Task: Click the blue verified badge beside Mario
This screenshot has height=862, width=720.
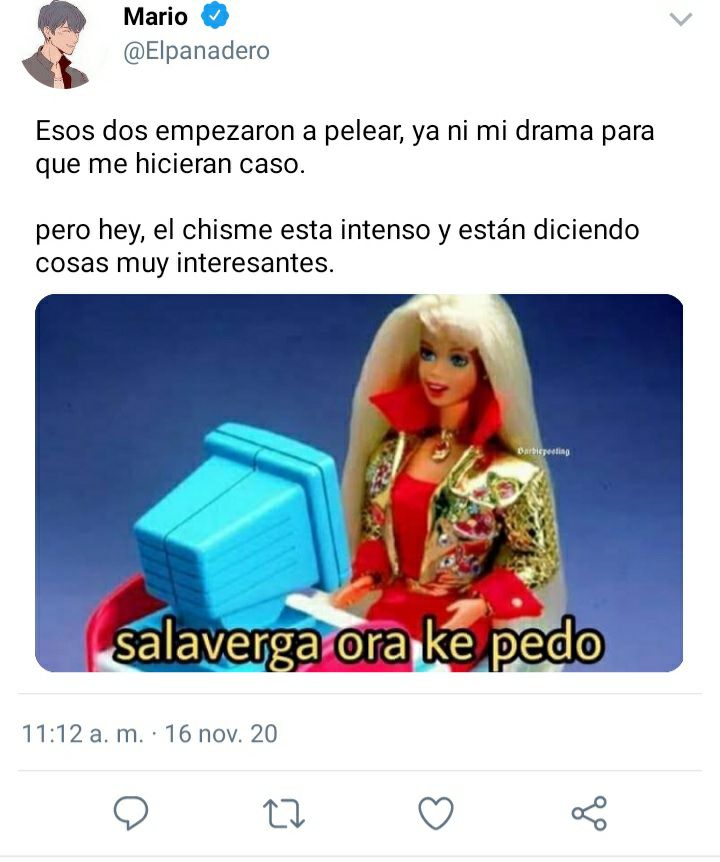Action: (215, 15)
